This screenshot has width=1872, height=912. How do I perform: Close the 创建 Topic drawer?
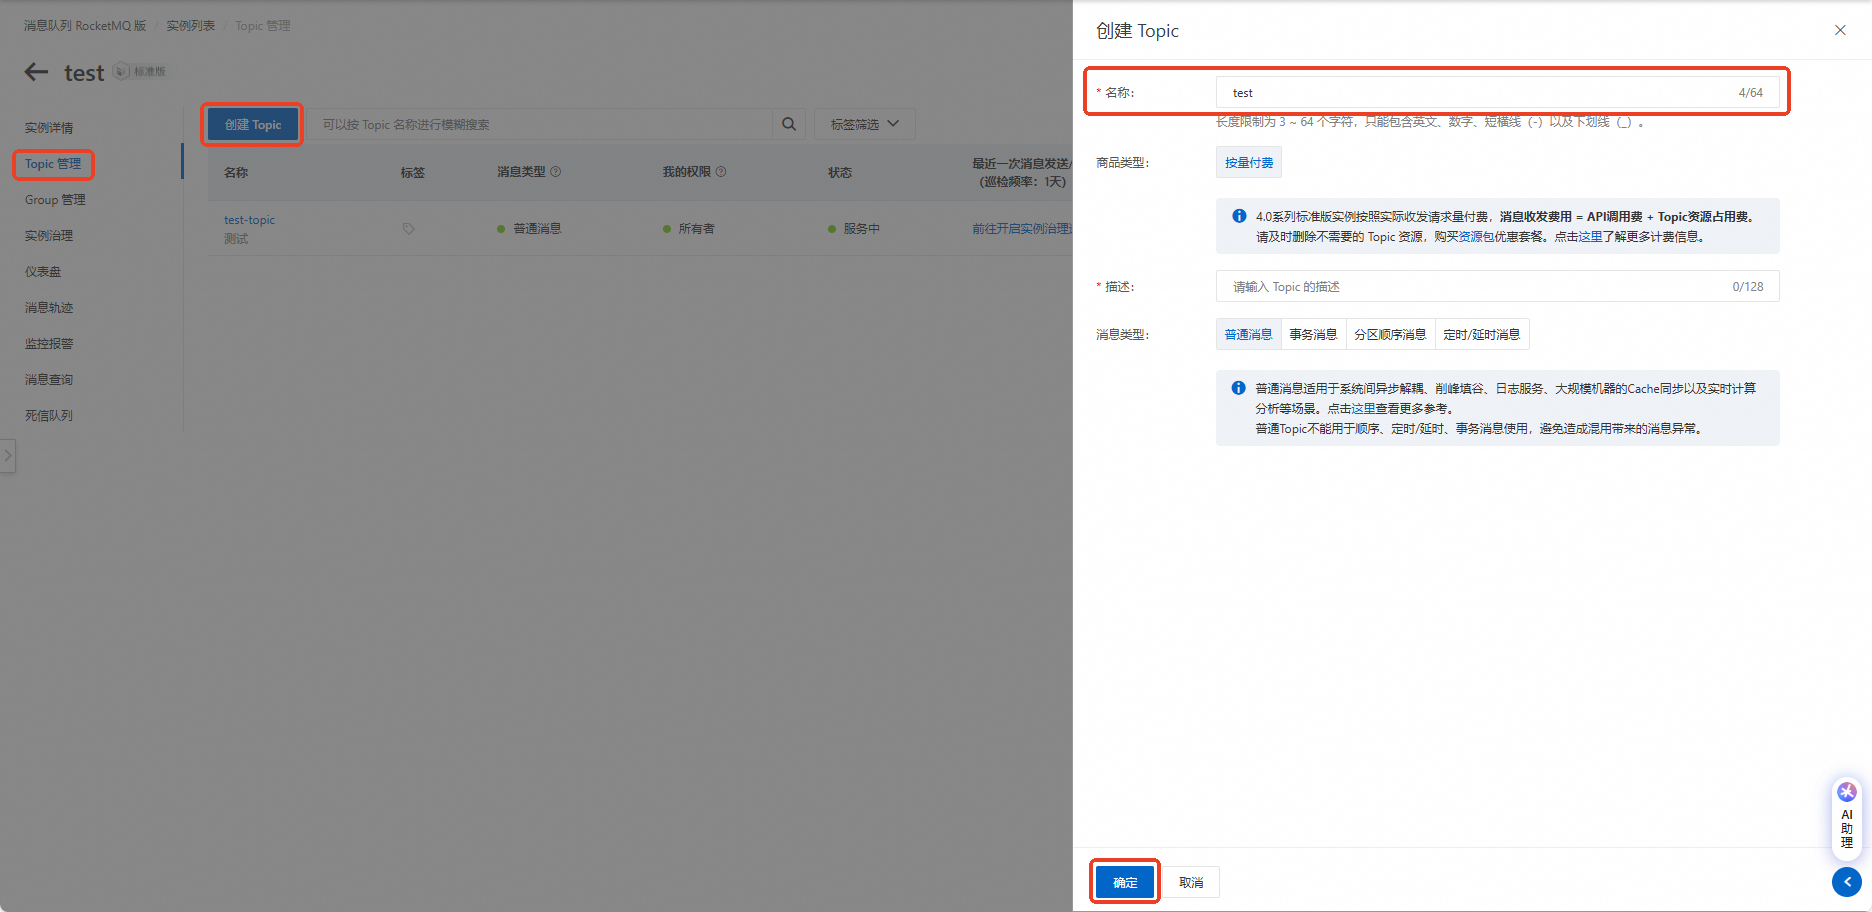click(1840, 30)
